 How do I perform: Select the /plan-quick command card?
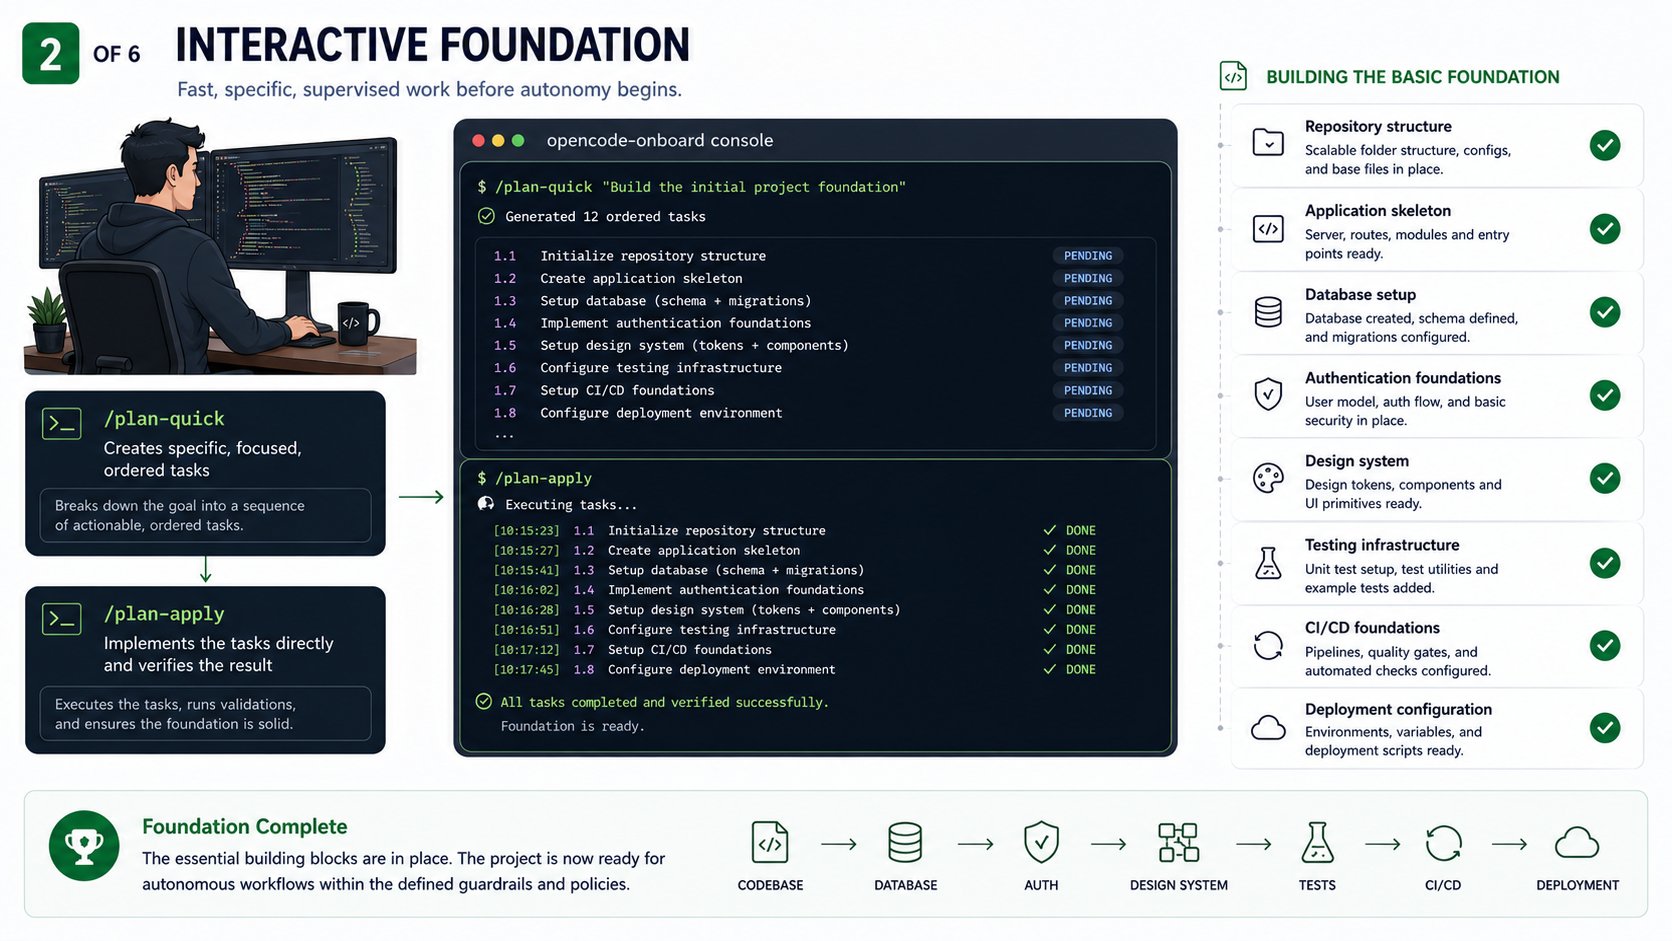point(205,473)
